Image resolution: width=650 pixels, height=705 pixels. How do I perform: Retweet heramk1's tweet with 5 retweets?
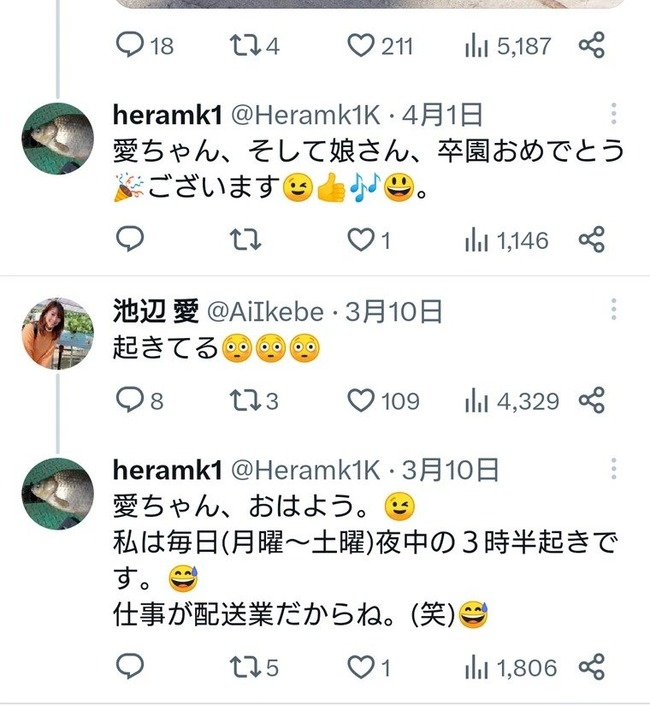point(240,666)
